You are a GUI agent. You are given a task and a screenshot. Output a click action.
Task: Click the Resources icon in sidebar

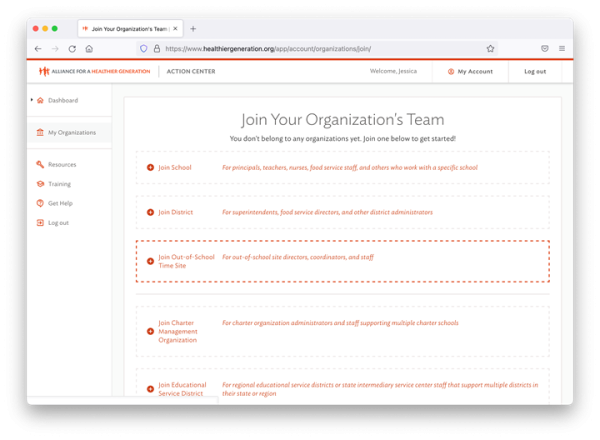tap(41, 164)
